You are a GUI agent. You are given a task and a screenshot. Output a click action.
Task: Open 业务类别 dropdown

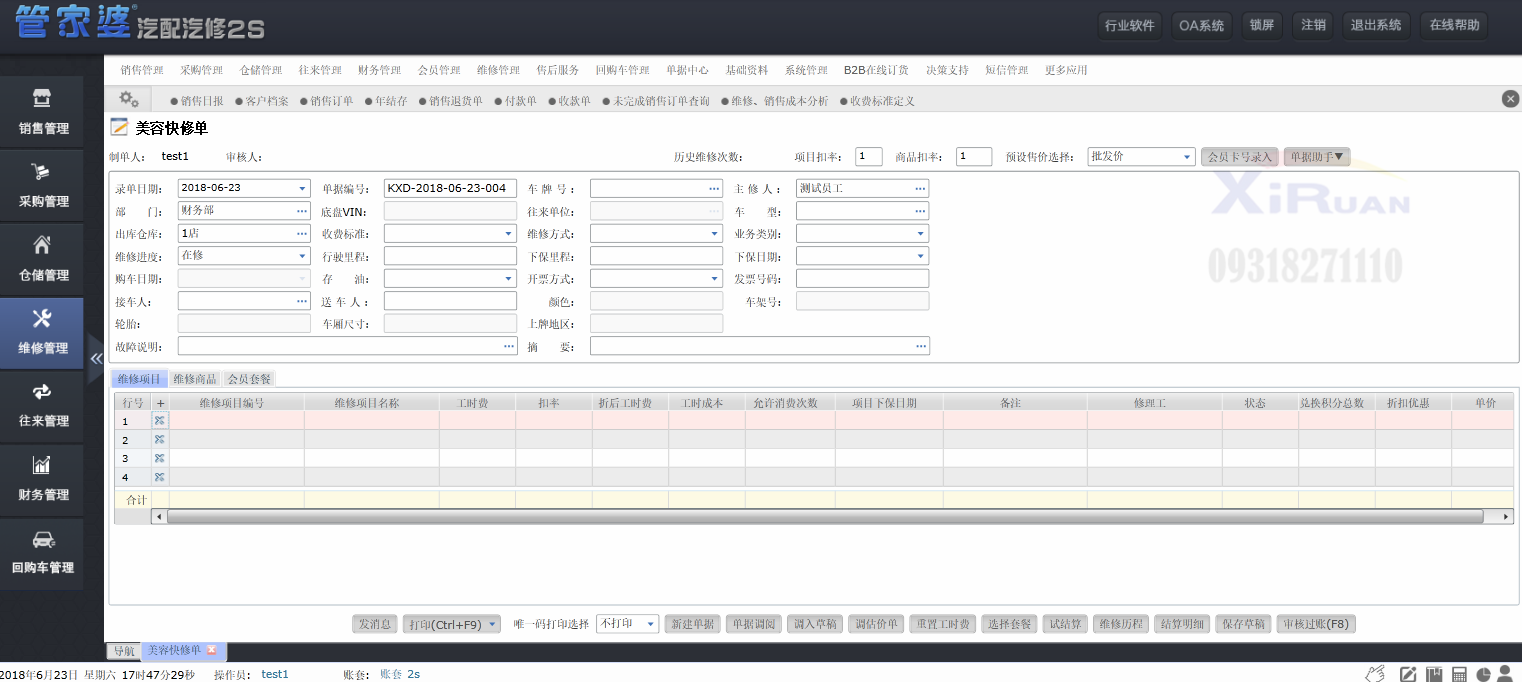click(x=920, y=233)
